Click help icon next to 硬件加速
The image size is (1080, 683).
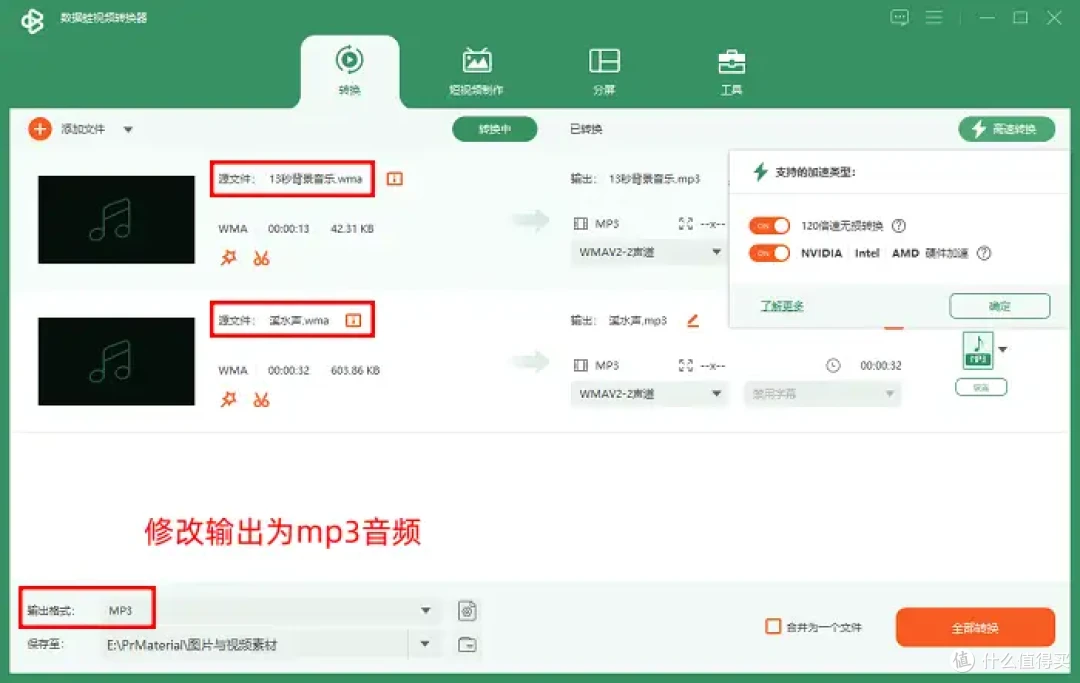click(x=984, y=253)
